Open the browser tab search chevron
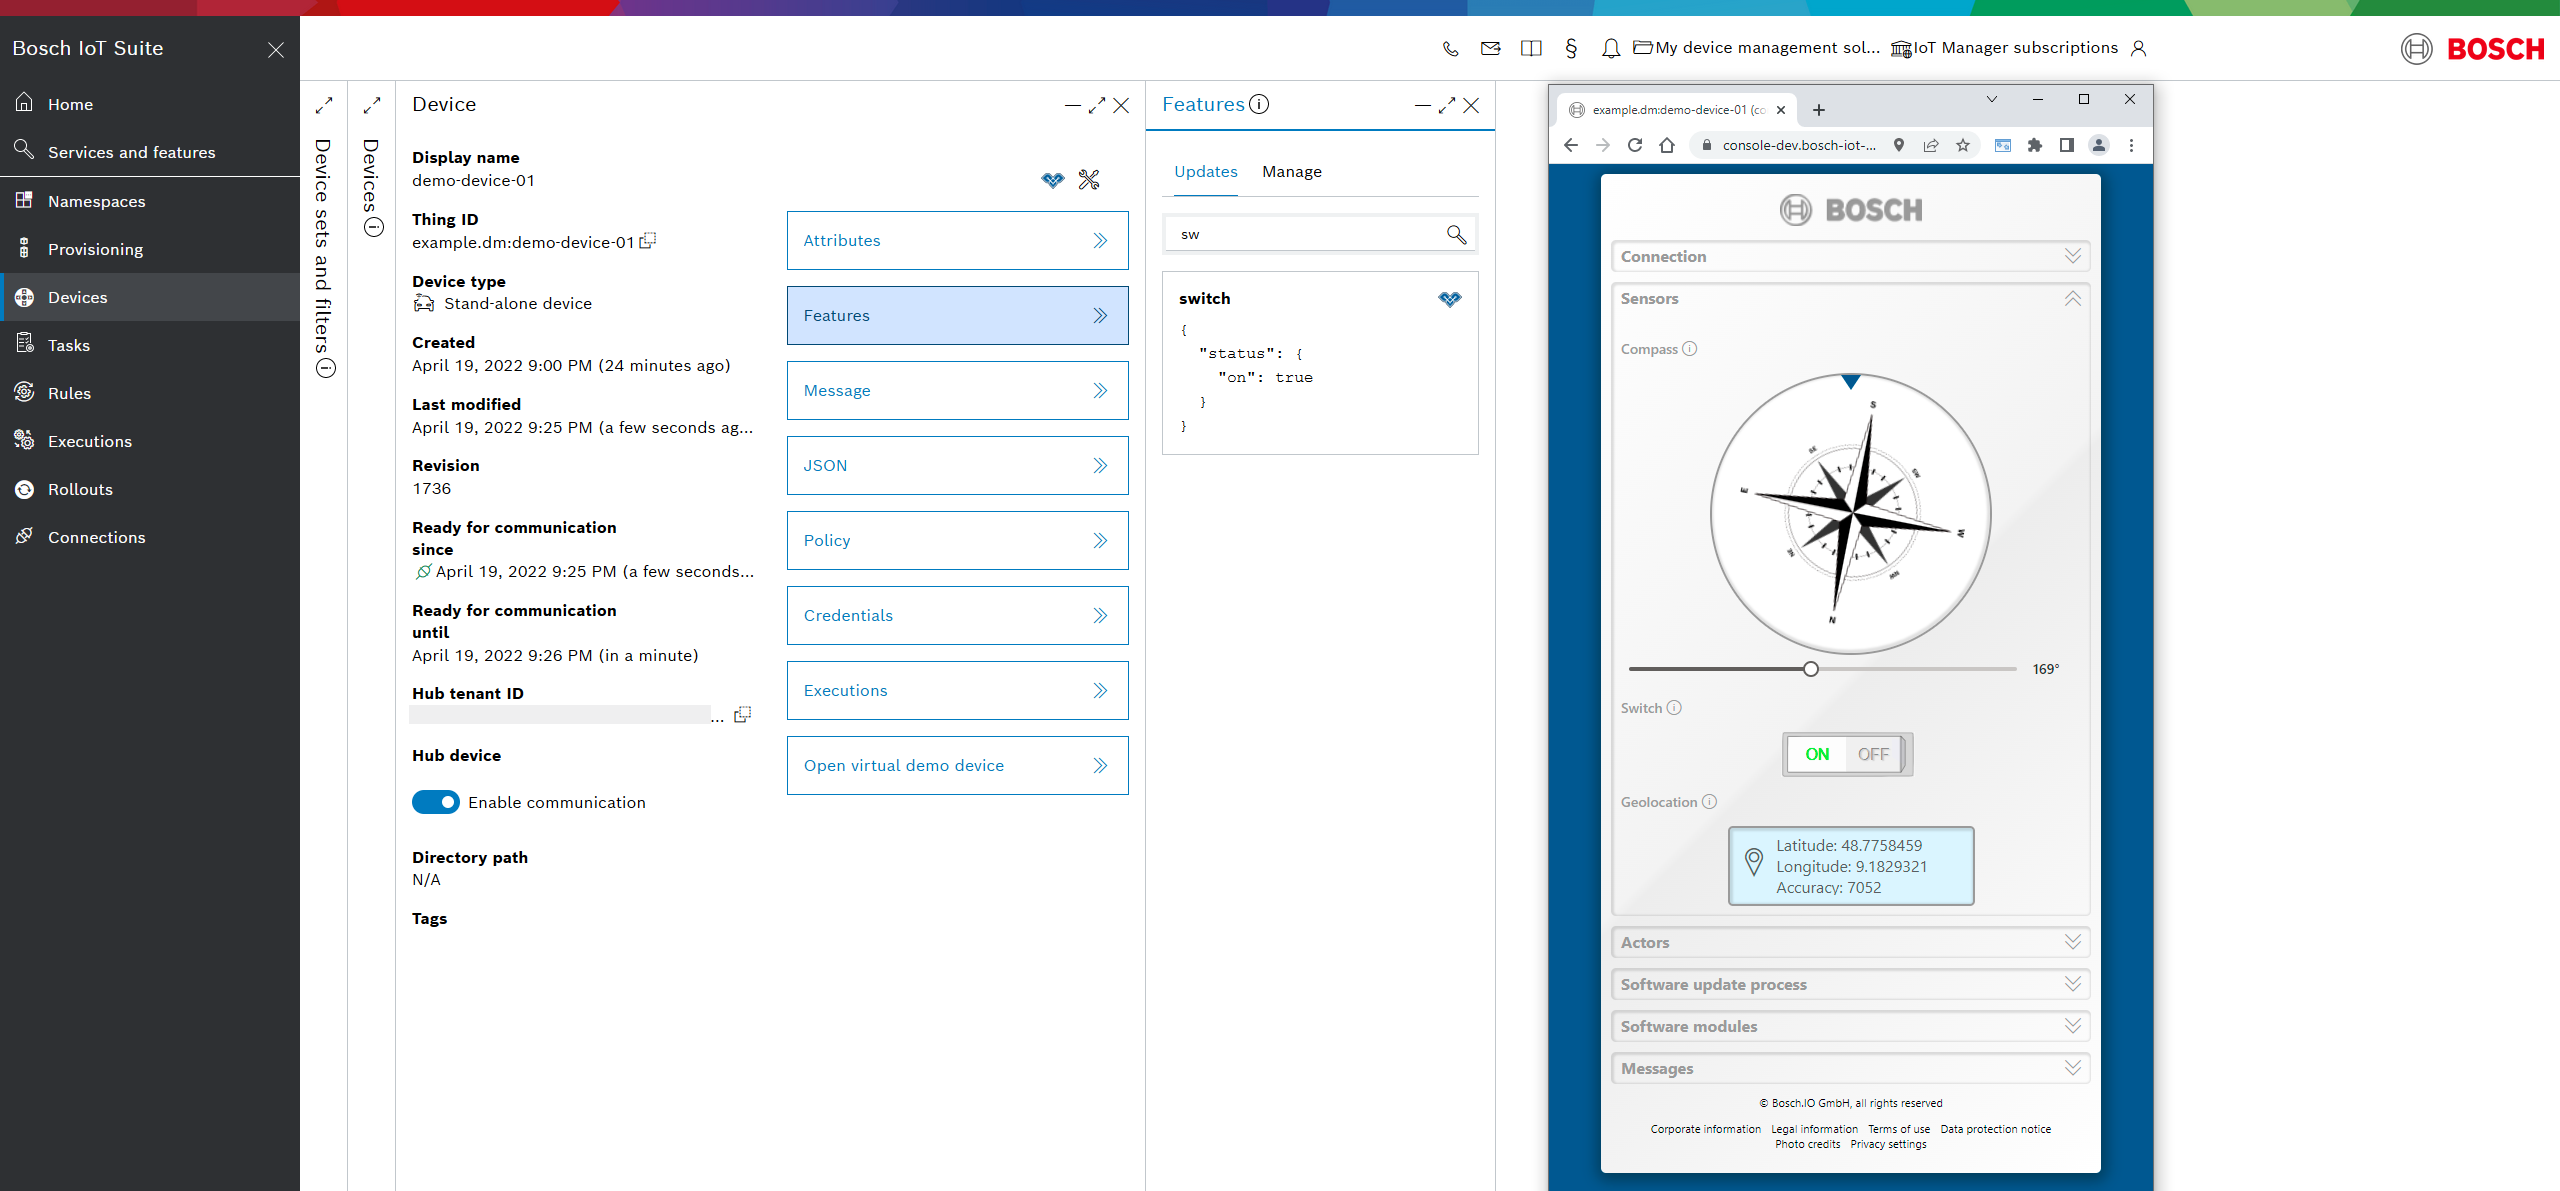 tap(1991, 99)
